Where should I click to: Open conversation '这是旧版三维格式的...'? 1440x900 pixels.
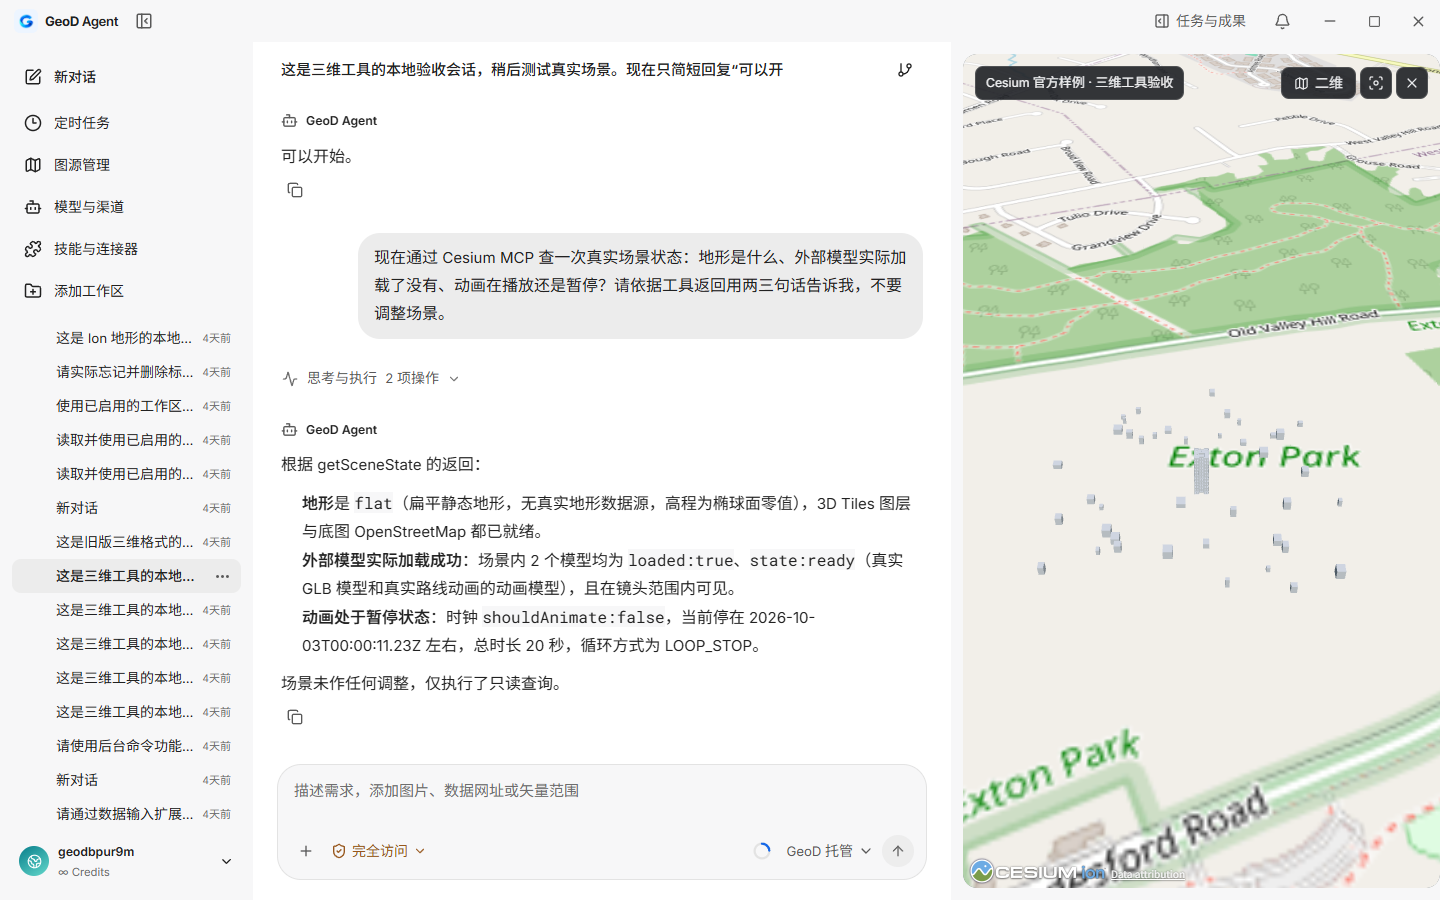pyautogui.click(x=126, y=542)
